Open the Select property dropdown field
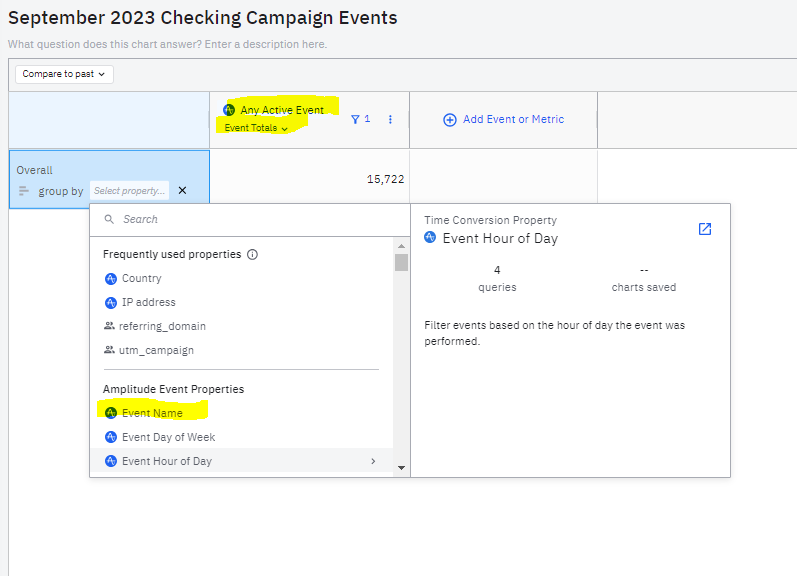This screenshot has height=576, width=797. coord(129,191)
